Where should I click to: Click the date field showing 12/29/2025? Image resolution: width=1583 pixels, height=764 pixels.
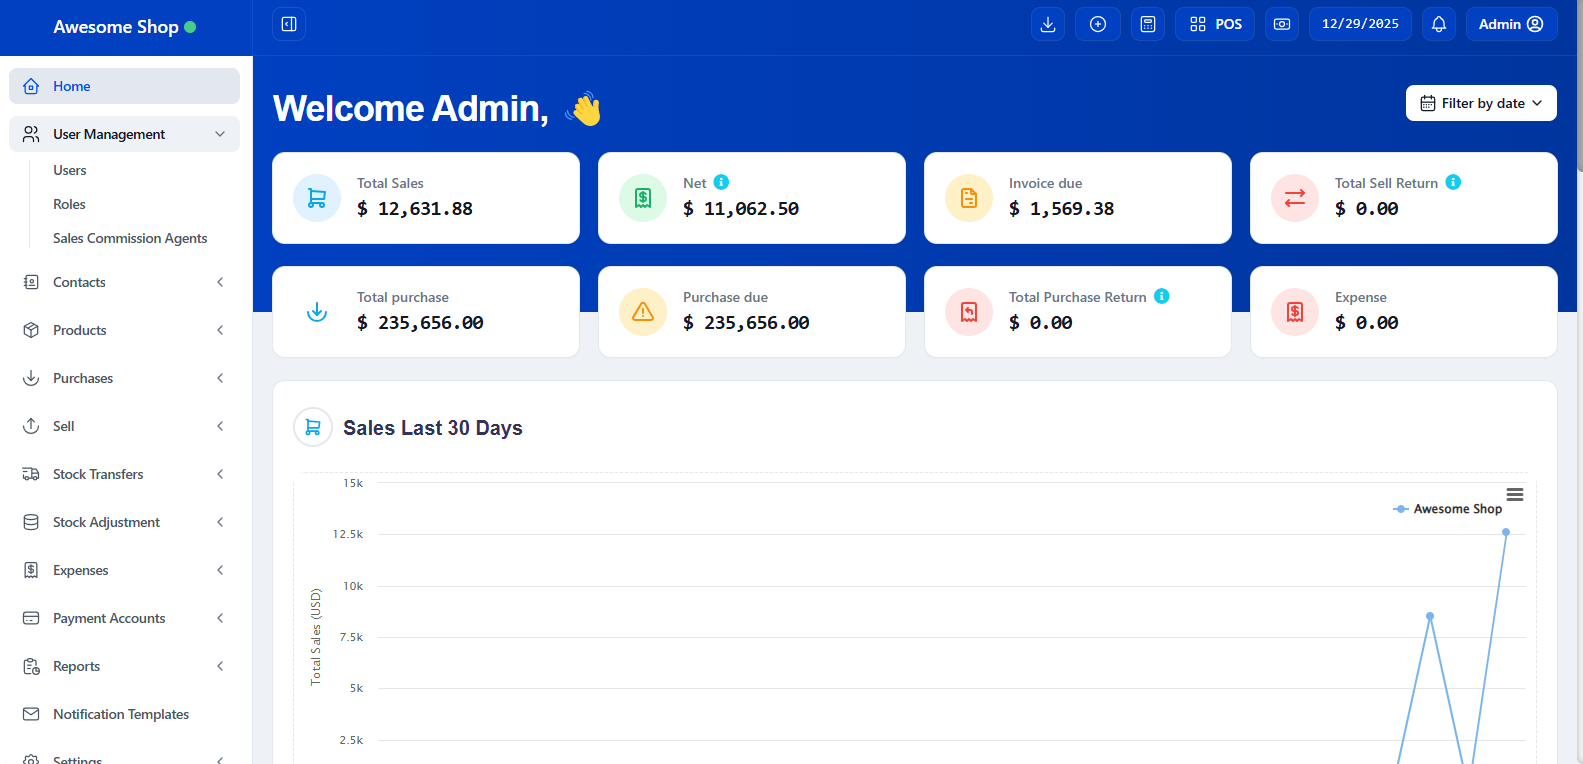click(x=1359, y=24)
